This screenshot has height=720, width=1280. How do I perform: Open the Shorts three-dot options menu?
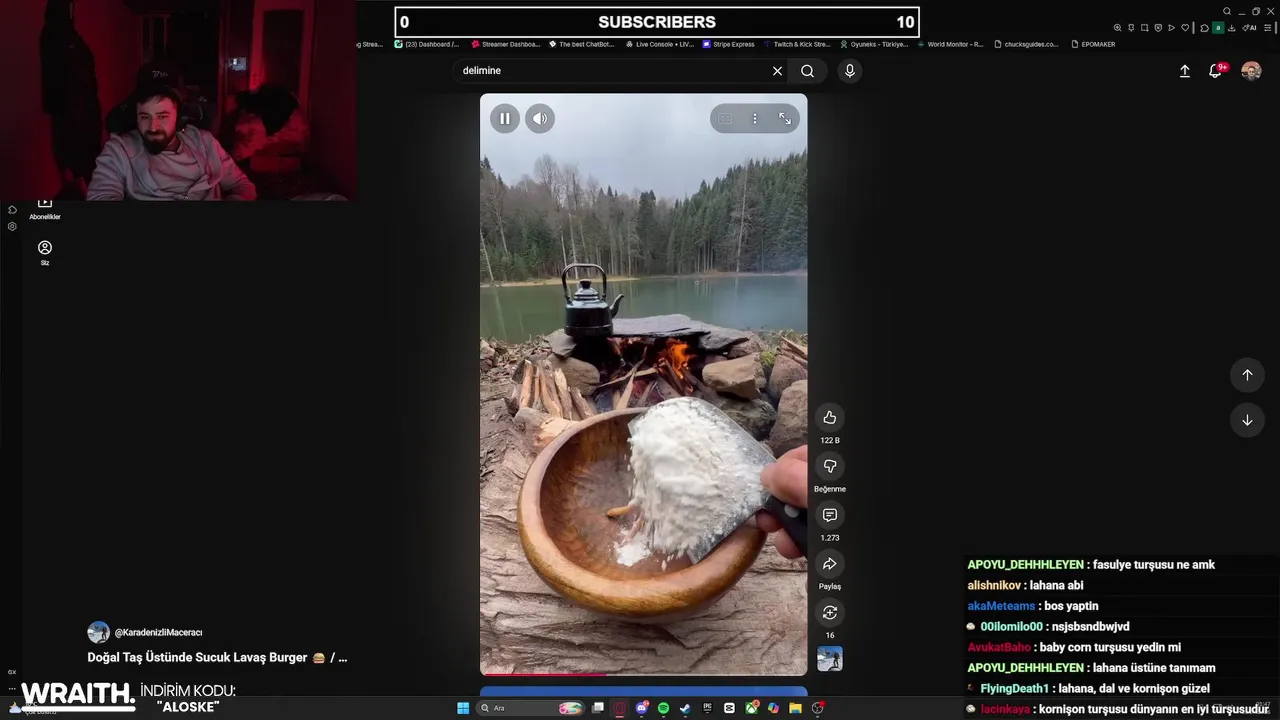tap(755, 119)
